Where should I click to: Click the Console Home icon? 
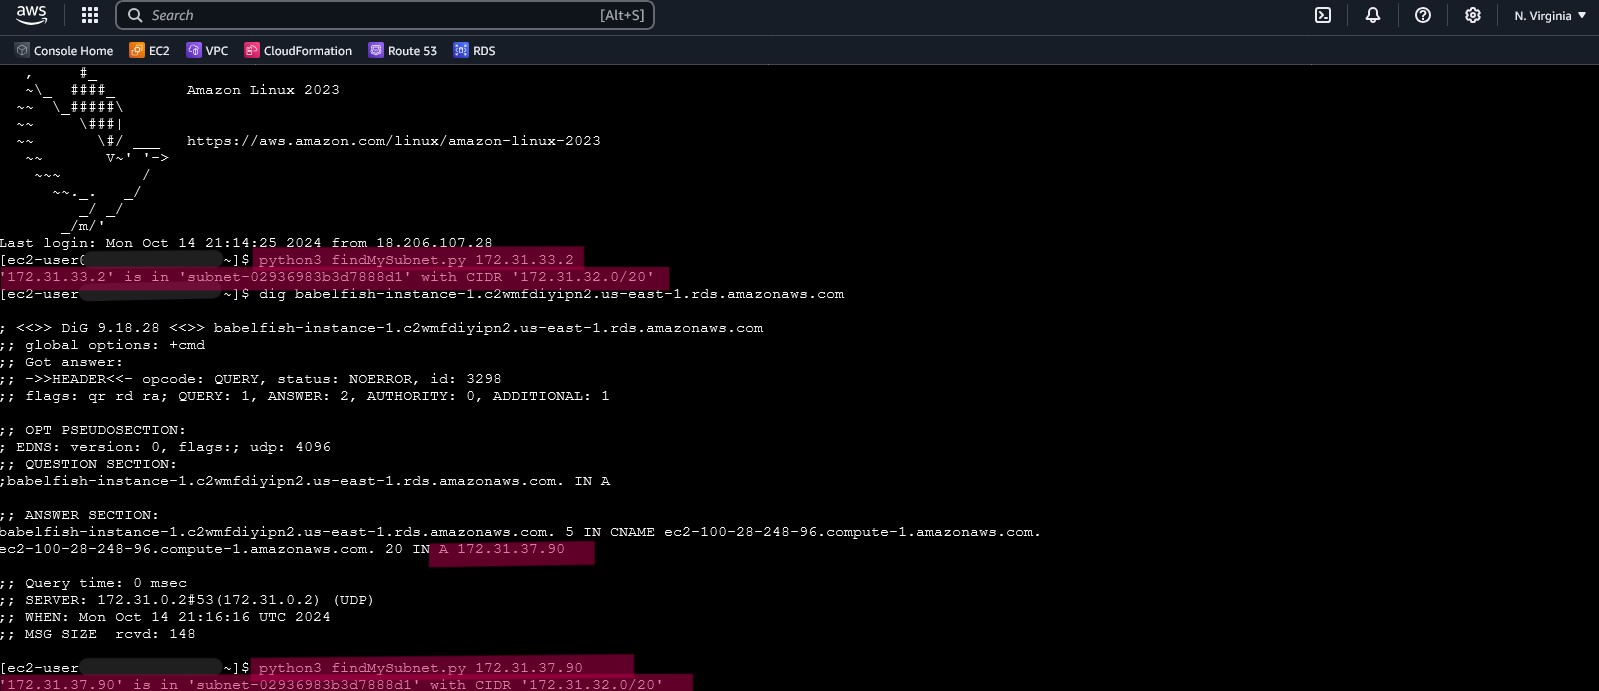22,50
